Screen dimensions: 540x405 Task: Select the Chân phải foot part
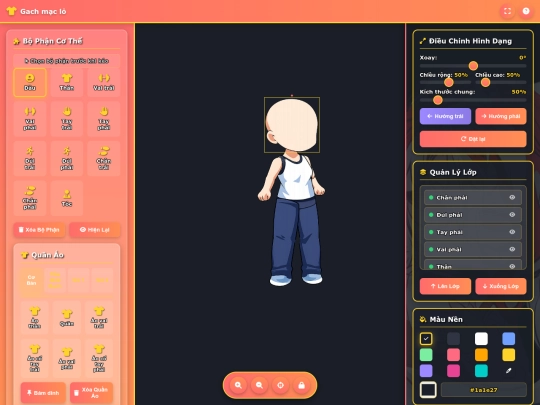[x=30, y=198]
